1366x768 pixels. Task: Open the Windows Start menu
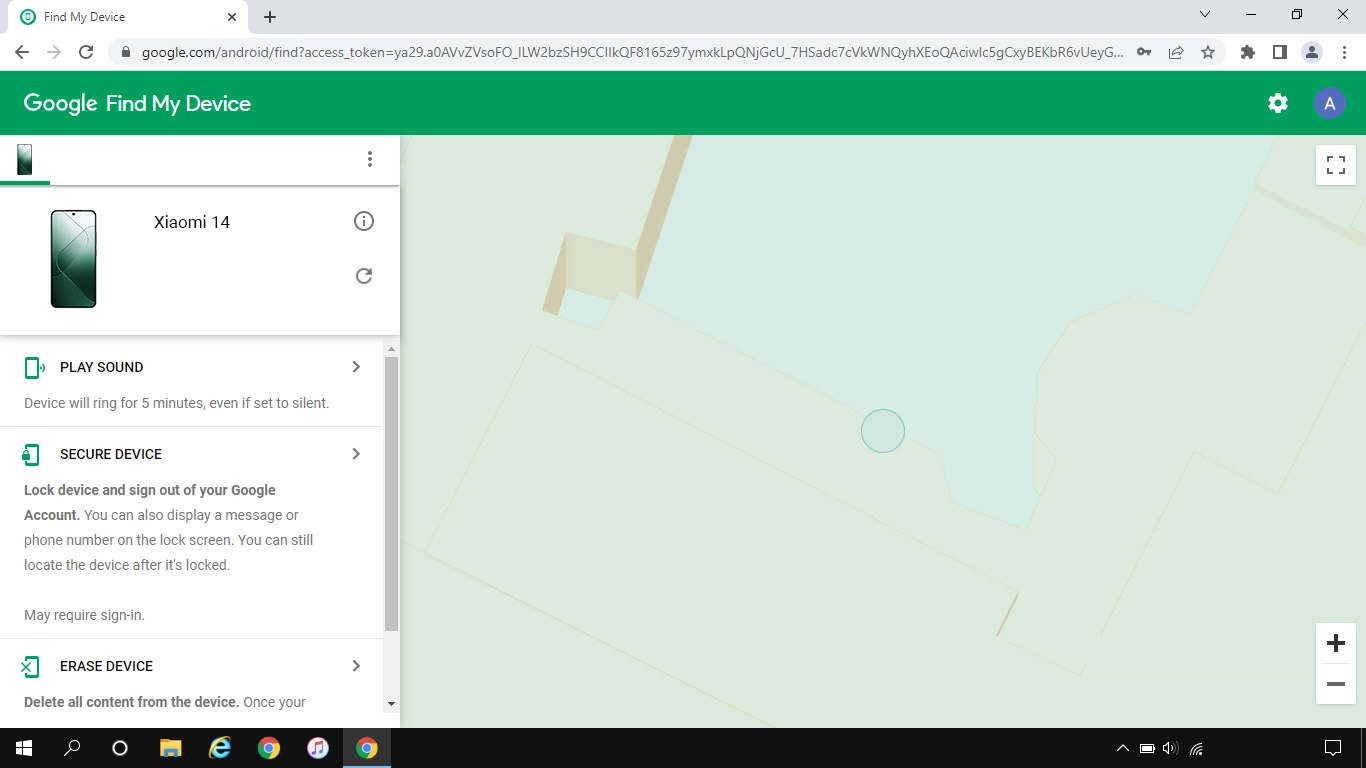pos(24,748)
